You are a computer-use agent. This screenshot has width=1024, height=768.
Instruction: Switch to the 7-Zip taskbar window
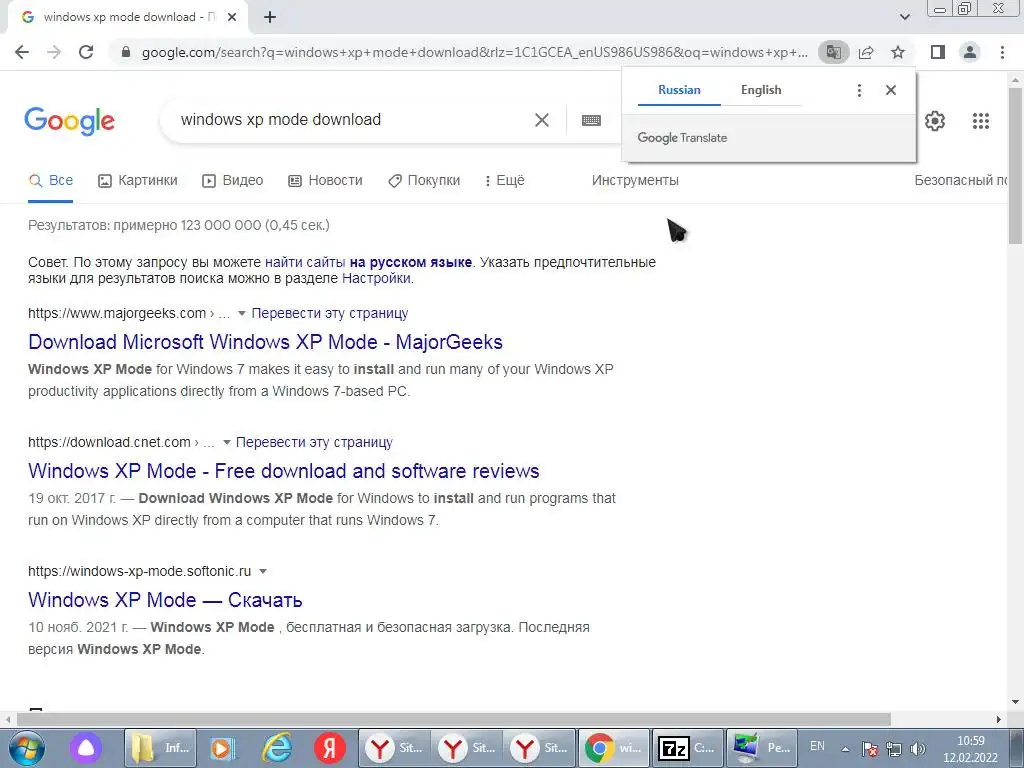[687, 748]
